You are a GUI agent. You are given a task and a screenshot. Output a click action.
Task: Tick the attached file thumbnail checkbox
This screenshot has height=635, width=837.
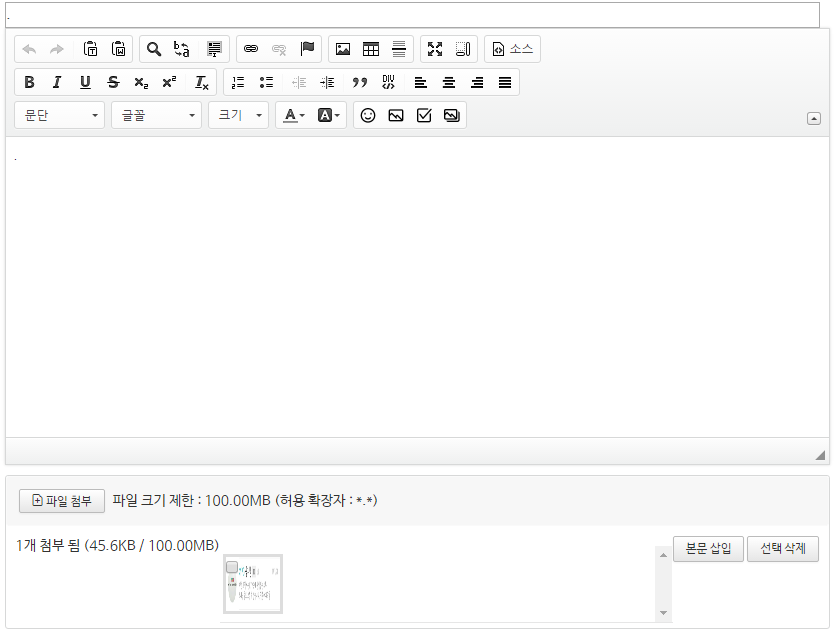232,567
